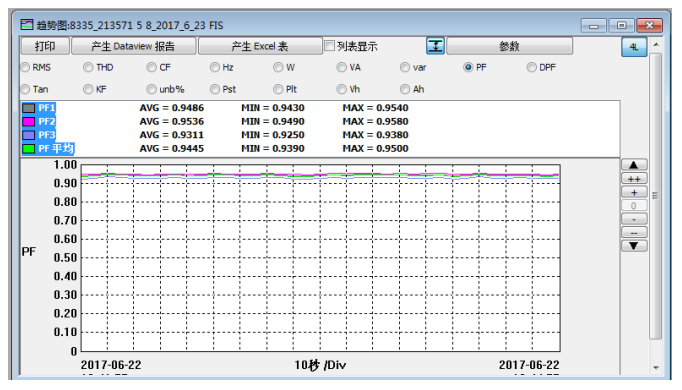Select the Hz radio button
Screen dimensions: 682x390
pyautogui.click(x=215, y=67)
